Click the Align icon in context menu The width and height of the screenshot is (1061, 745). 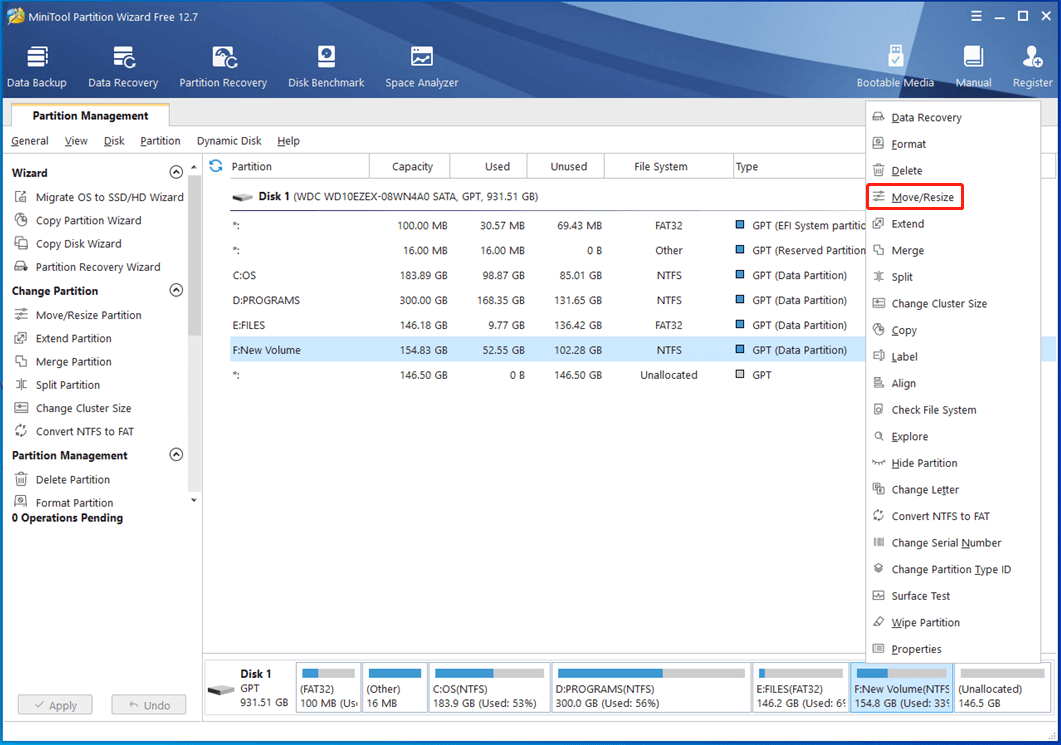coord(878,382)
